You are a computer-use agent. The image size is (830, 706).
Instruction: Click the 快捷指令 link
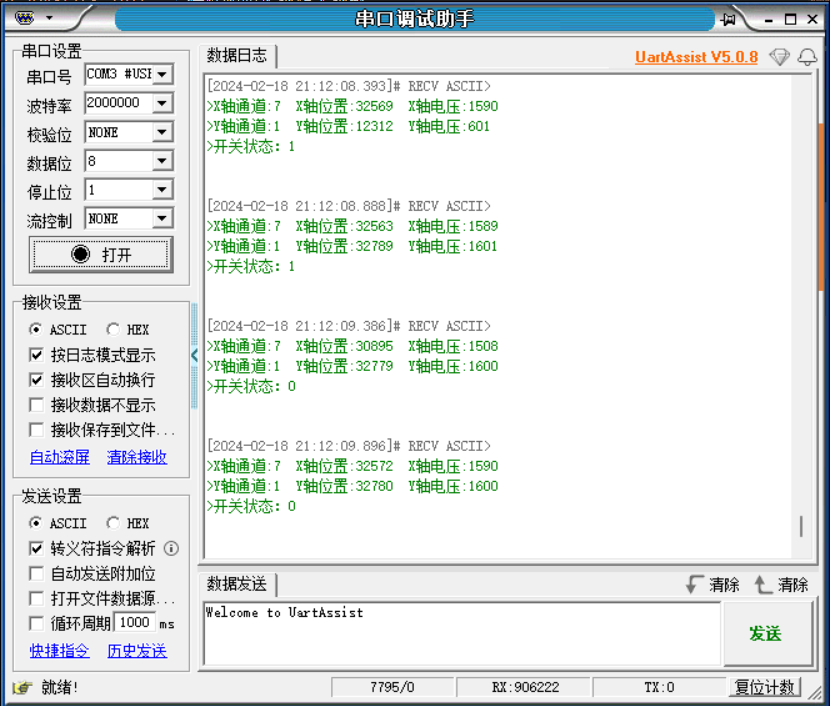pyautogui.click(x=59, y=651)
